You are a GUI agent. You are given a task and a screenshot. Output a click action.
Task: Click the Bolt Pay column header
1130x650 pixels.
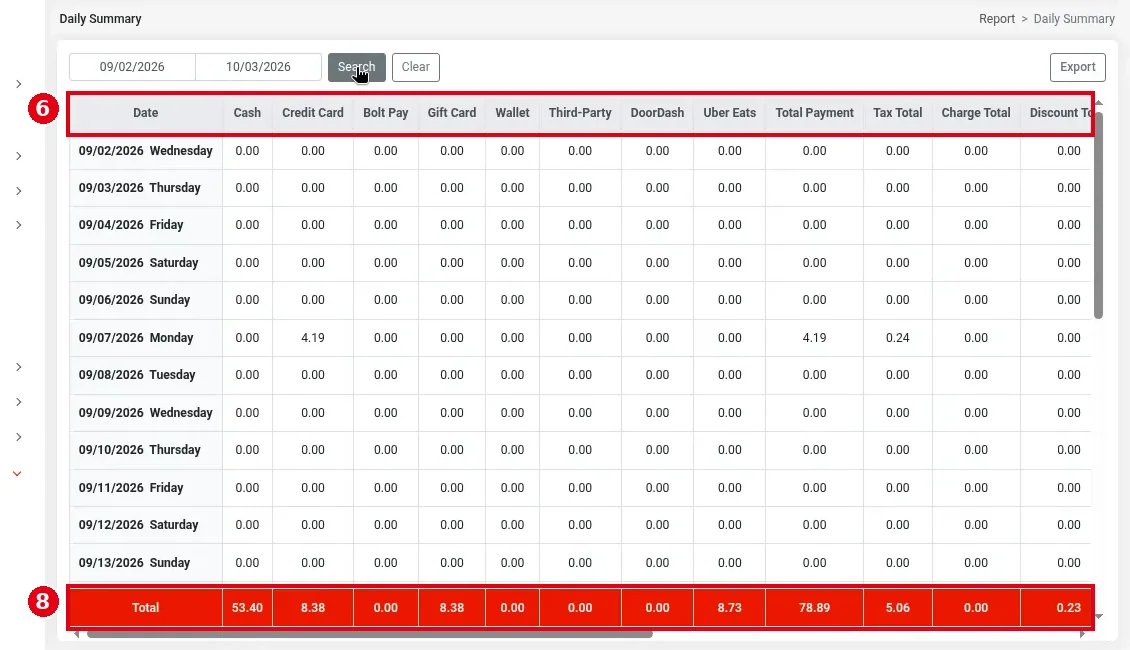(x=386, y=113)
